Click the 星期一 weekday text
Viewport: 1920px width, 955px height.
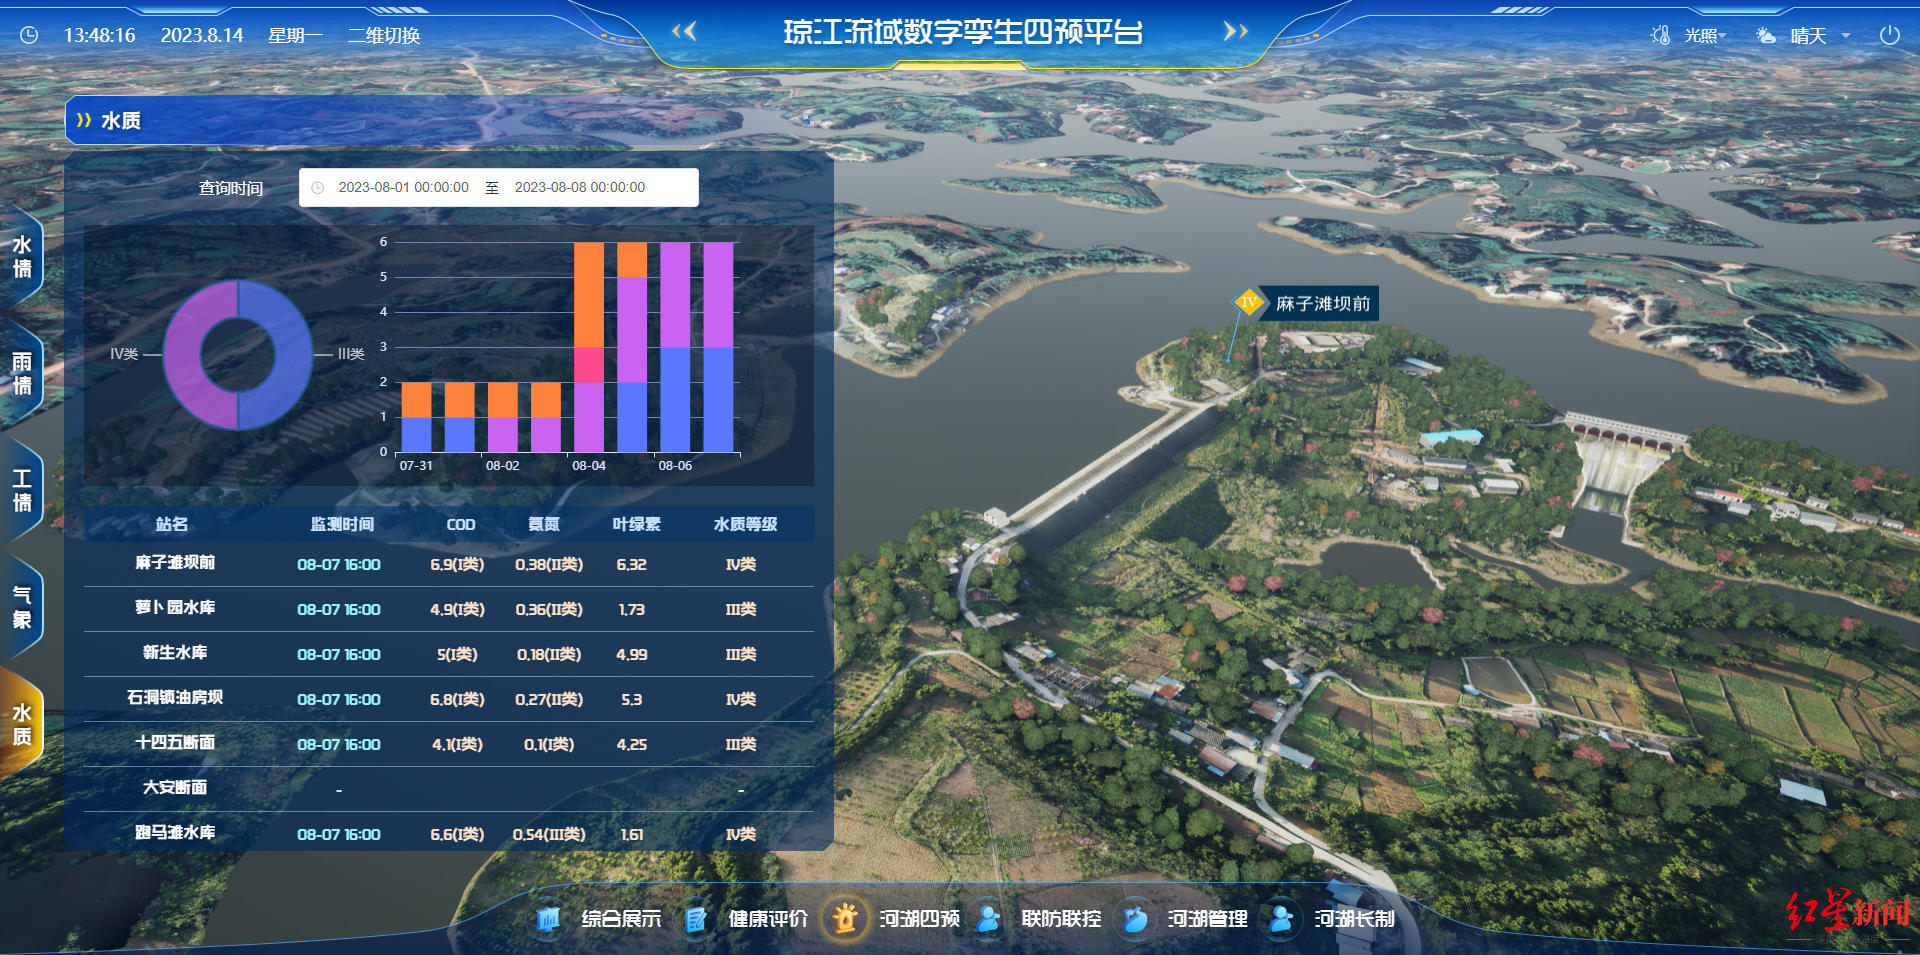pos(295,35)
